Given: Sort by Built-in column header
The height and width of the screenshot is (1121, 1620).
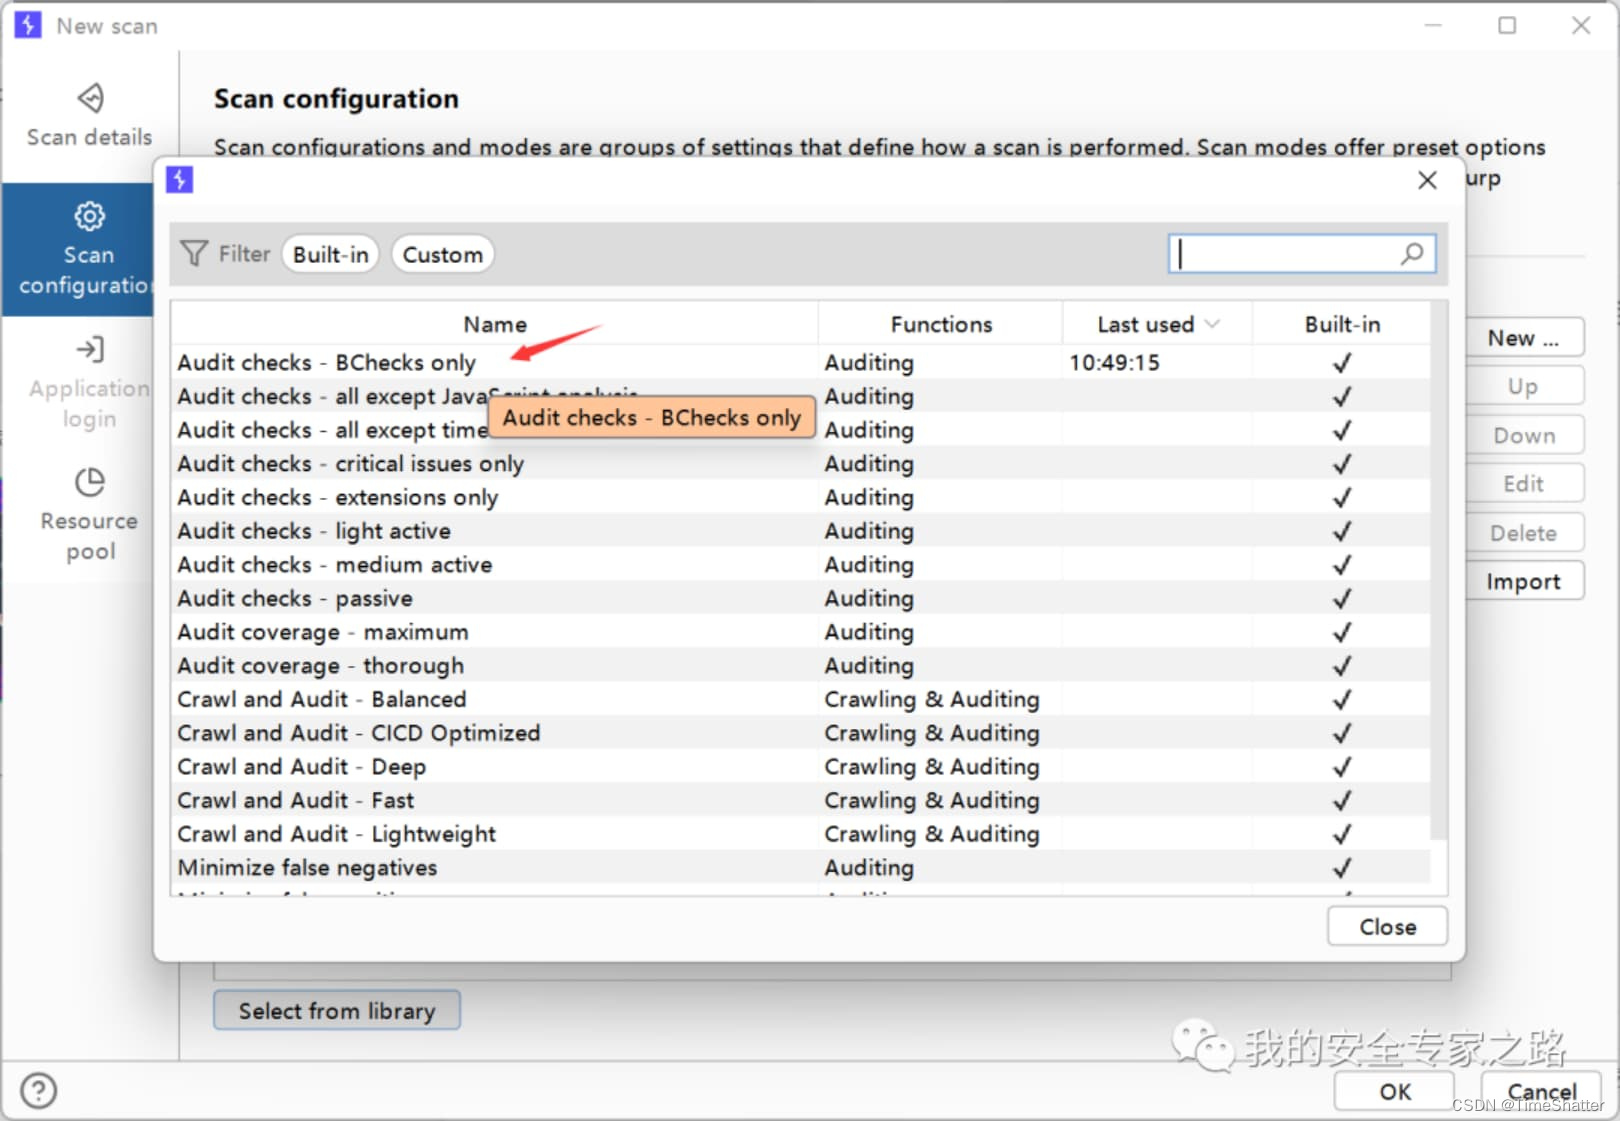Looking at the screenshot, I should pyautogui.click(x=1342, y=324).
